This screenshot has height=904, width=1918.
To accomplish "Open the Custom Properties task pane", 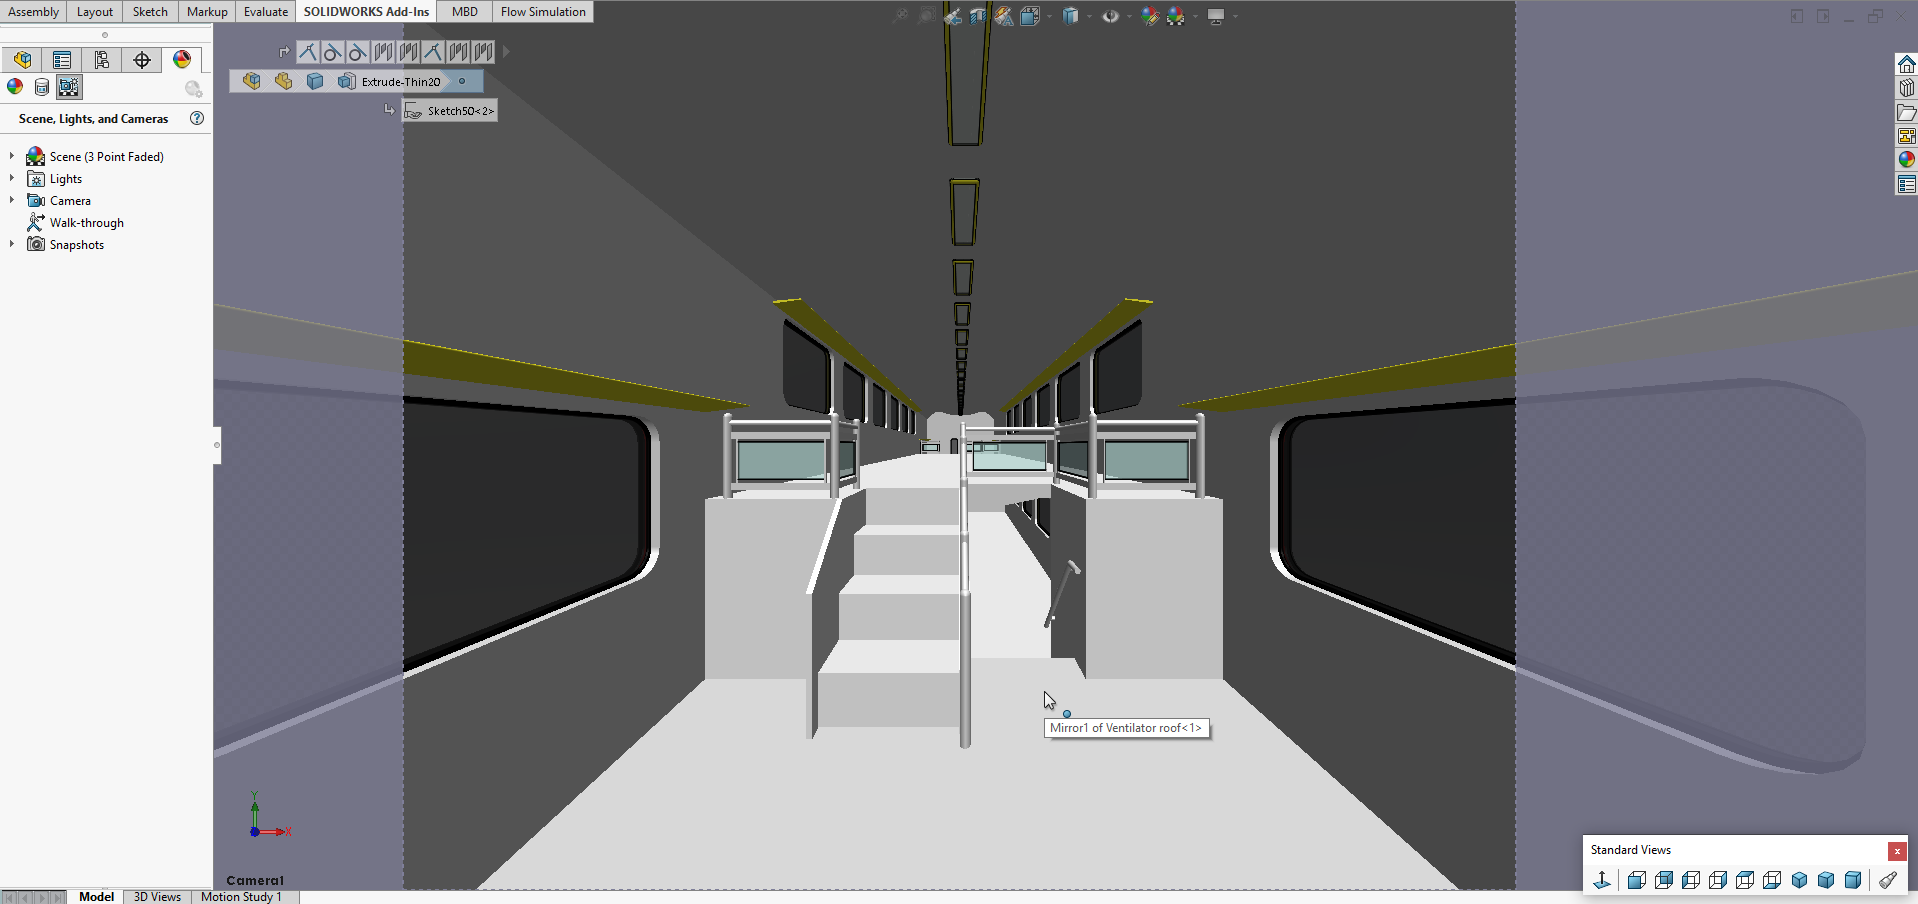I will tap(1906, 184).
